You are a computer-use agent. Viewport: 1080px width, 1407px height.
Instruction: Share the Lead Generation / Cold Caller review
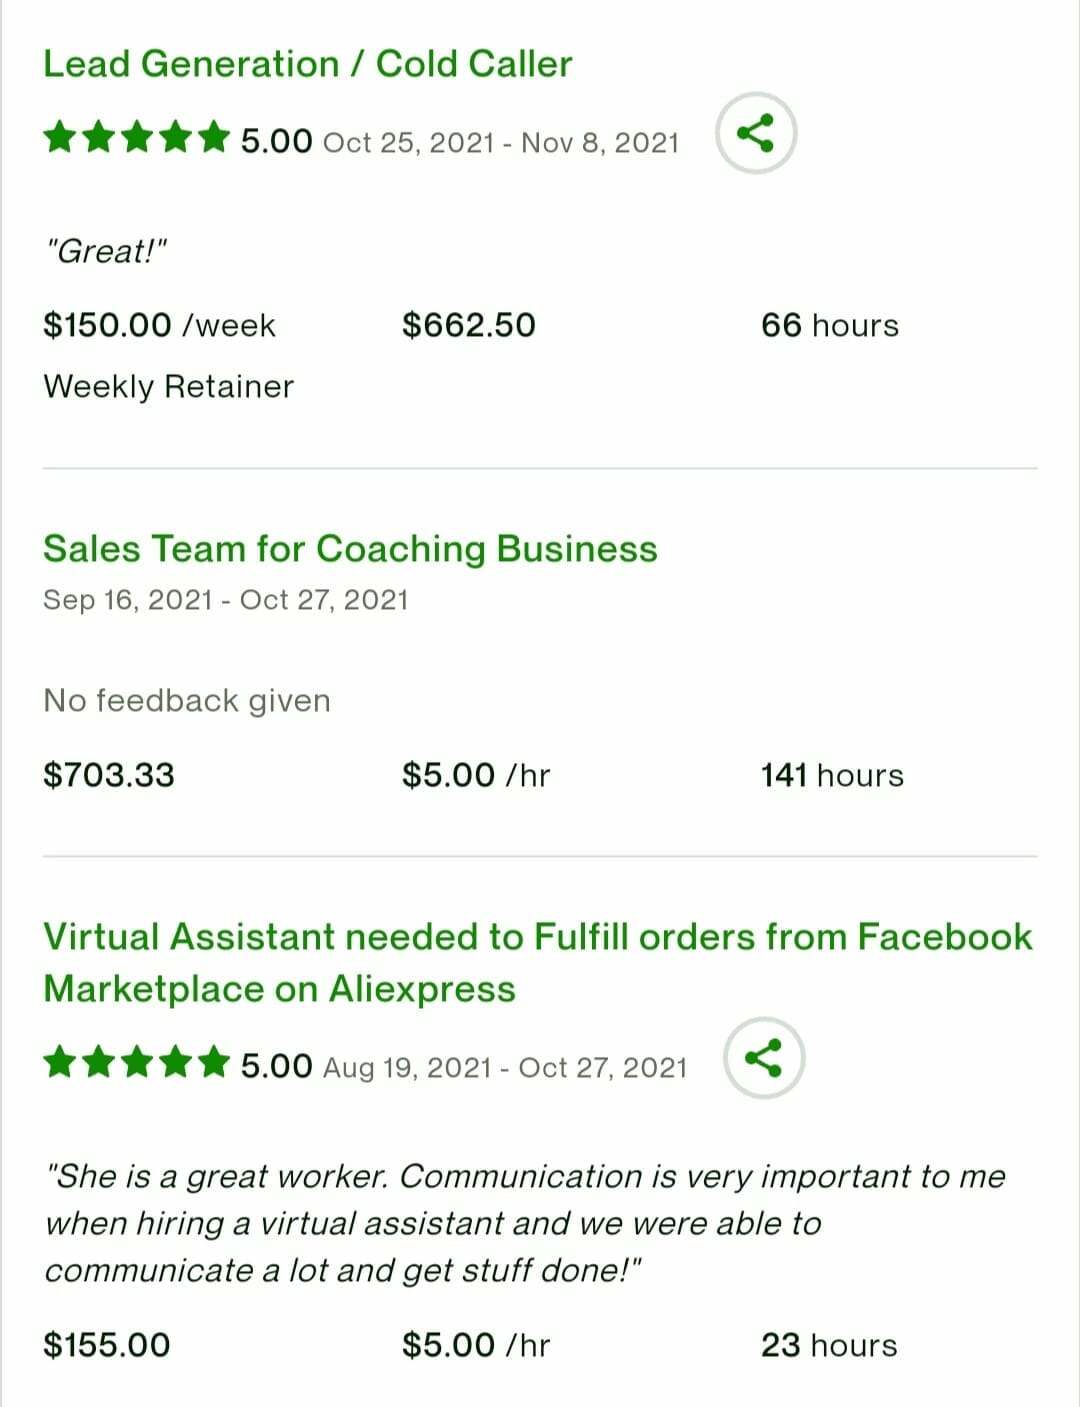(756, 133)
